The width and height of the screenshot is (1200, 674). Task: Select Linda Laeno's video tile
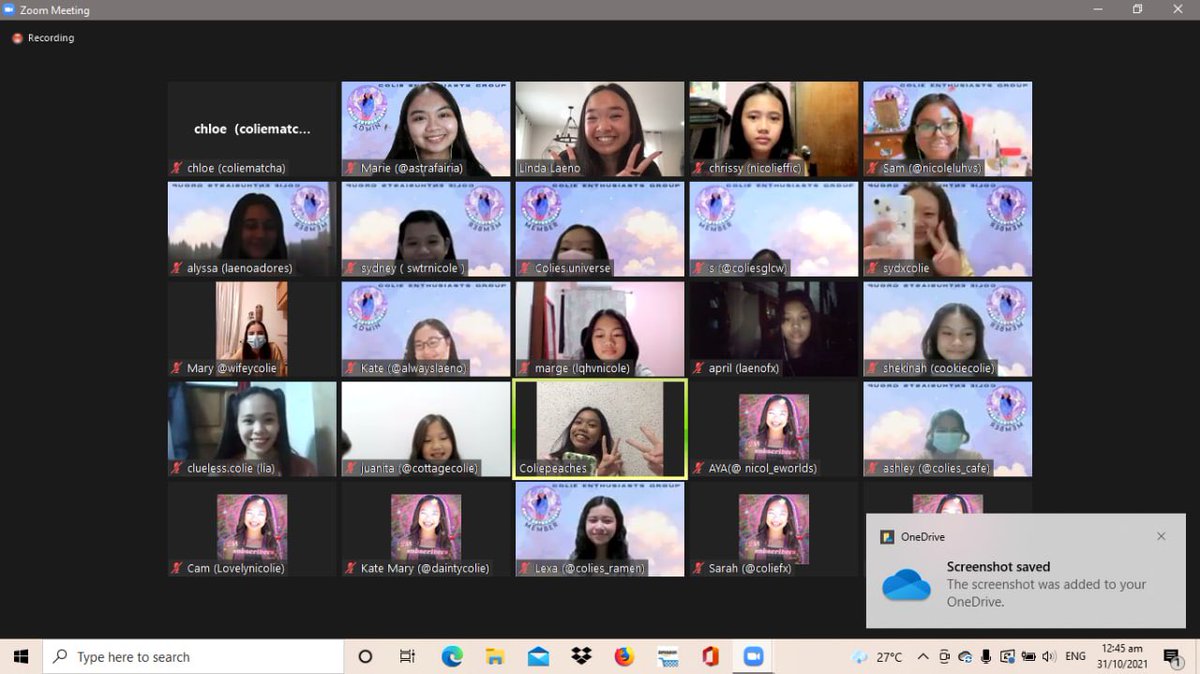(x=600, y=129)
